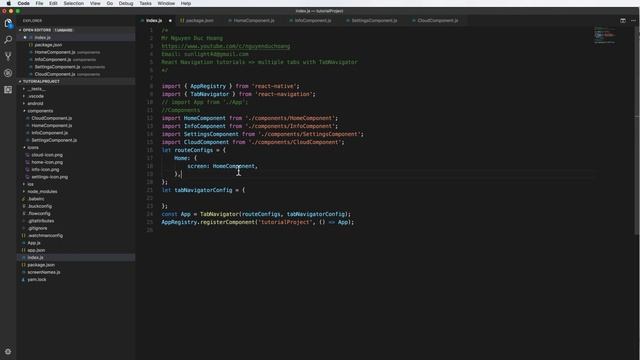This screenshot has height=360, width=640.
Task: Switch to the CloudComponent.js tab
Action: pyautogui.click(x=438, y=20)
